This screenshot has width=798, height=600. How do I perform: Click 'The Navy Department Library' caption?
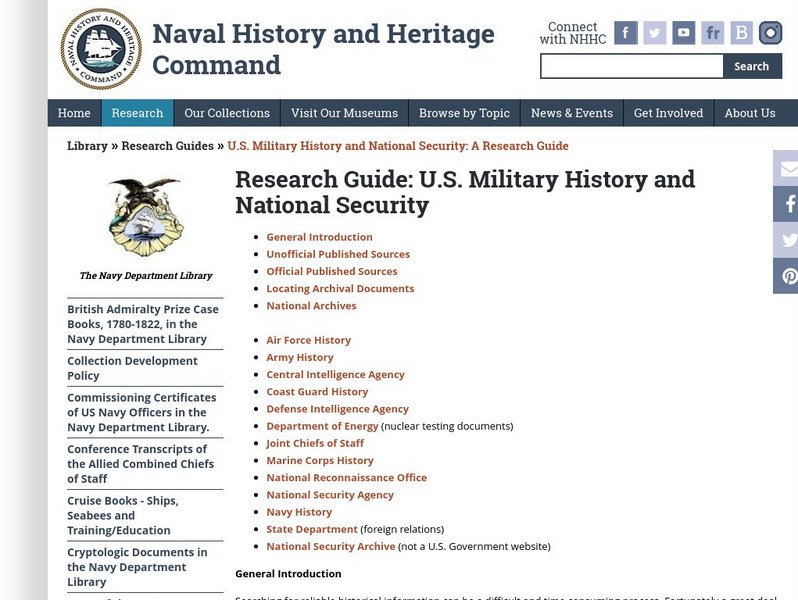point(146,276)
